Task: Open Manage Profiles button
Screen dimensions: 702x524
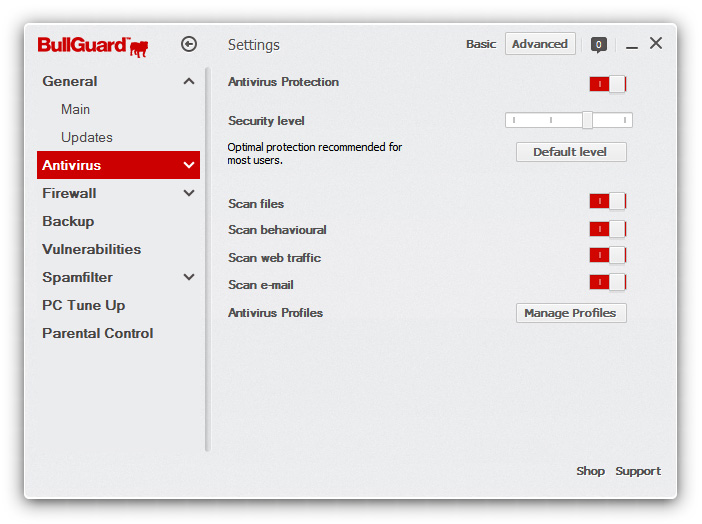Action: 571,313
